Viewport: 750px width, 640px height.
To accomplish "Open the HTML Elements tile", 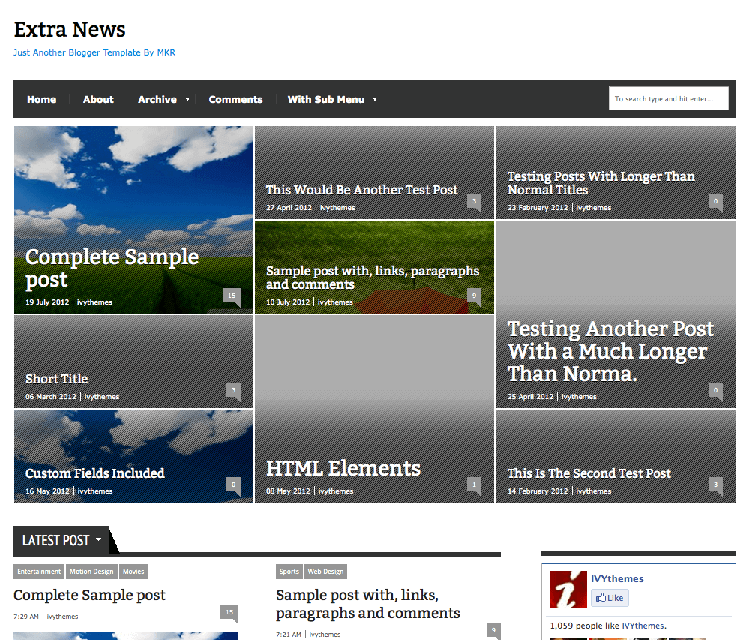I will tap(375, 409).
